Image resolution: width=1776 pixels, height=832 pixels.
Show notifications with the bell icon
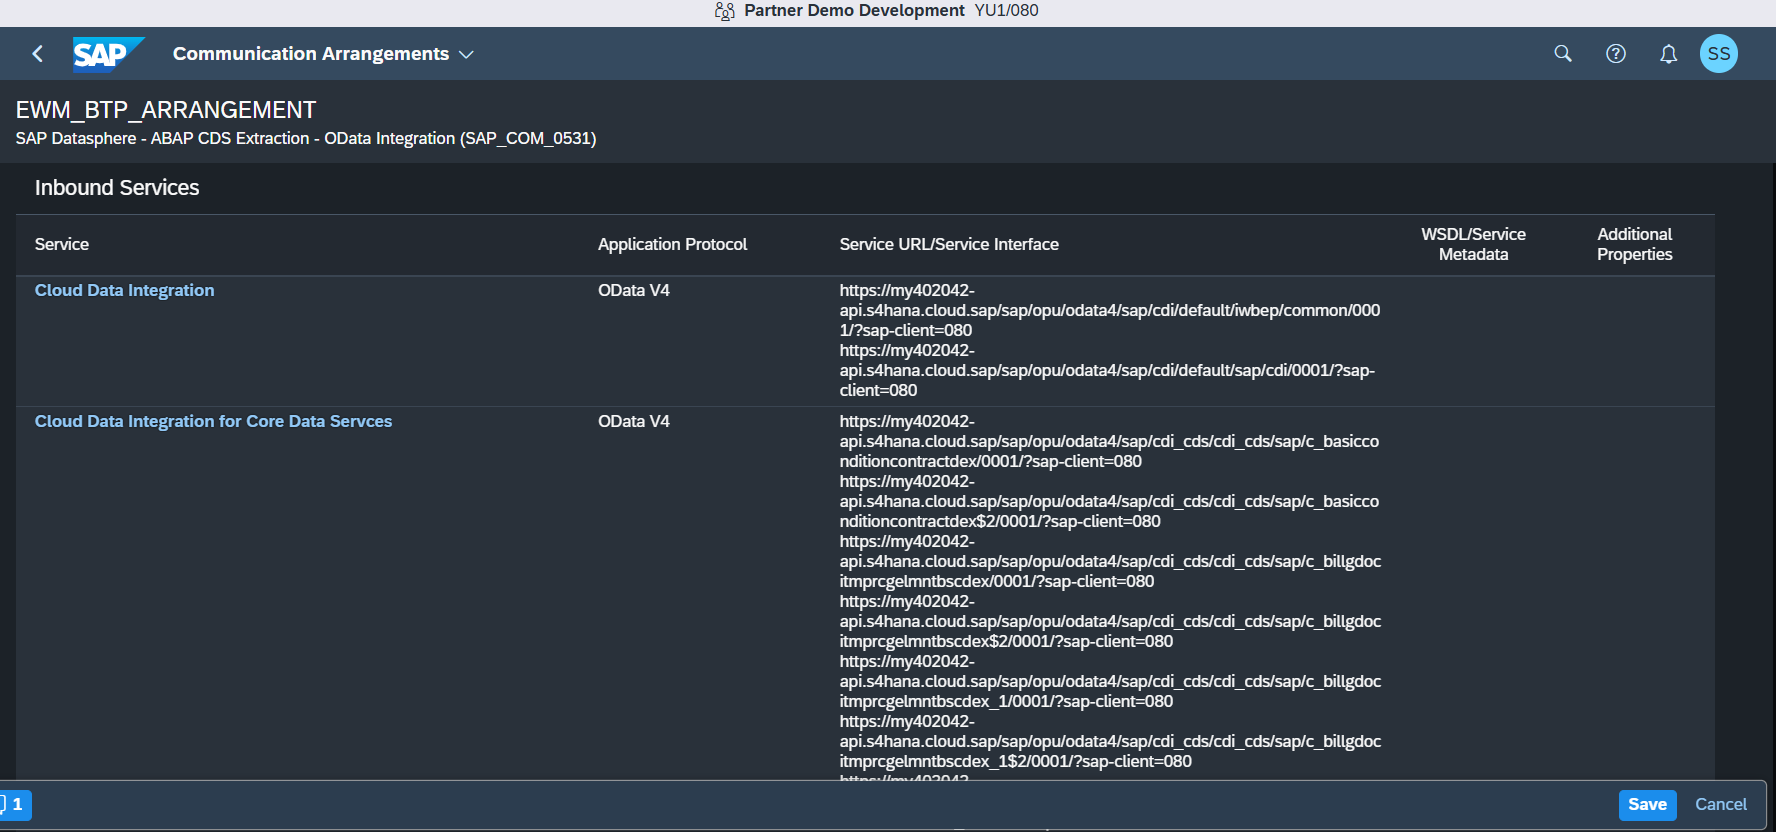tap(1669, 54)
